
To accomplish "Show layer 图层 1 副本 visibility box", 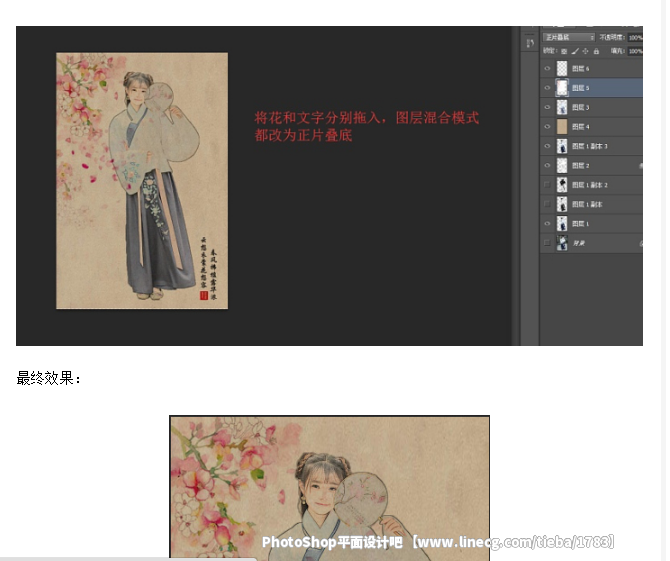I will tap(547, 204).
